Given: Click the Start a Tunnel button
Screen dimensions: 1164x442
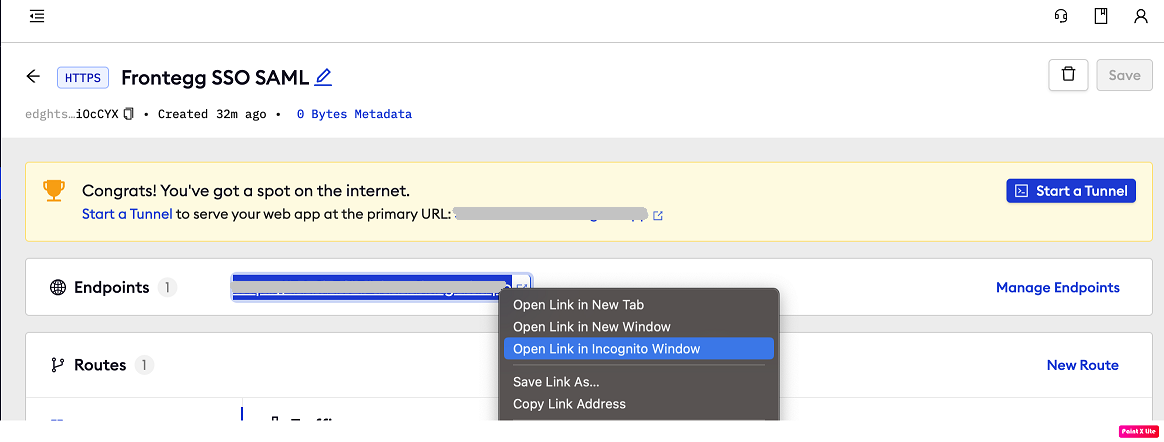Looking at the screenshot, I should [x=1070, y=191].
